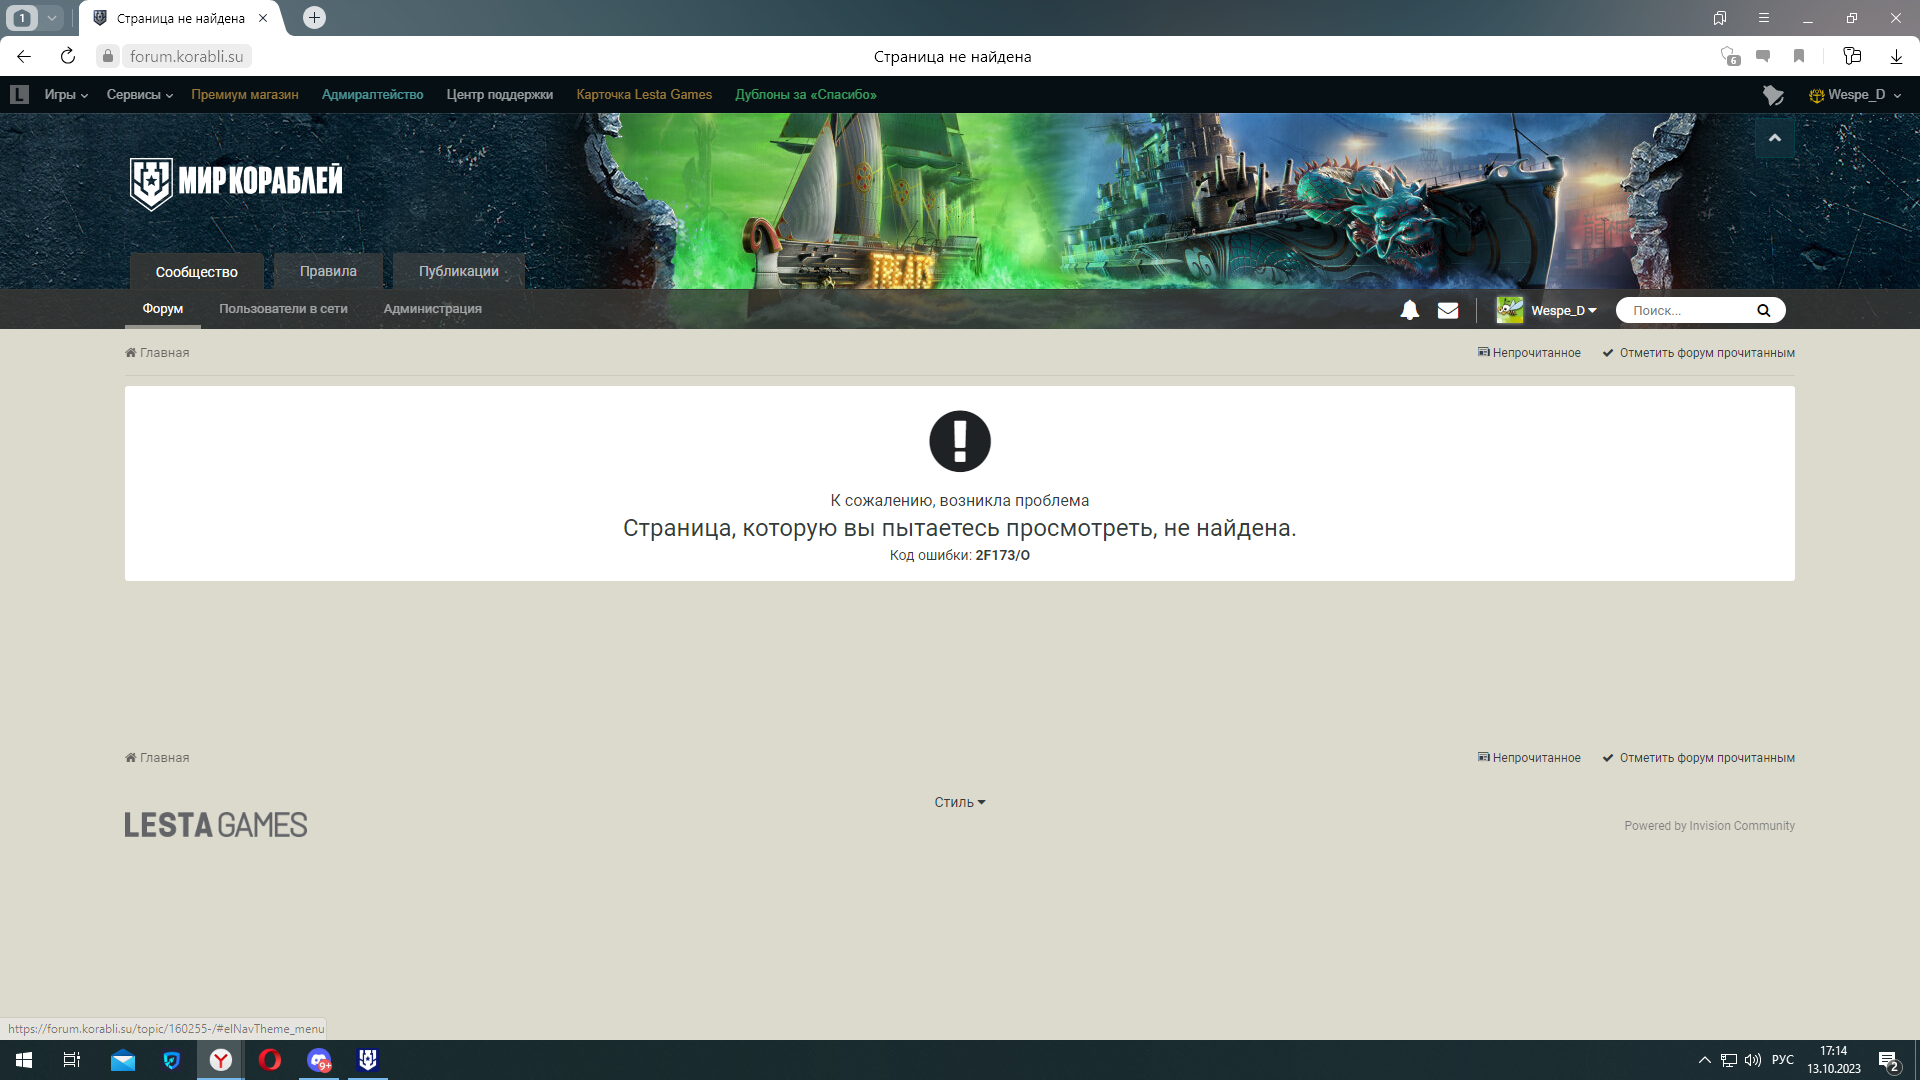This screenshot has width=1920, height=1080.
Task: Click the Mir Korabley logo
Action: coord(236,182)
